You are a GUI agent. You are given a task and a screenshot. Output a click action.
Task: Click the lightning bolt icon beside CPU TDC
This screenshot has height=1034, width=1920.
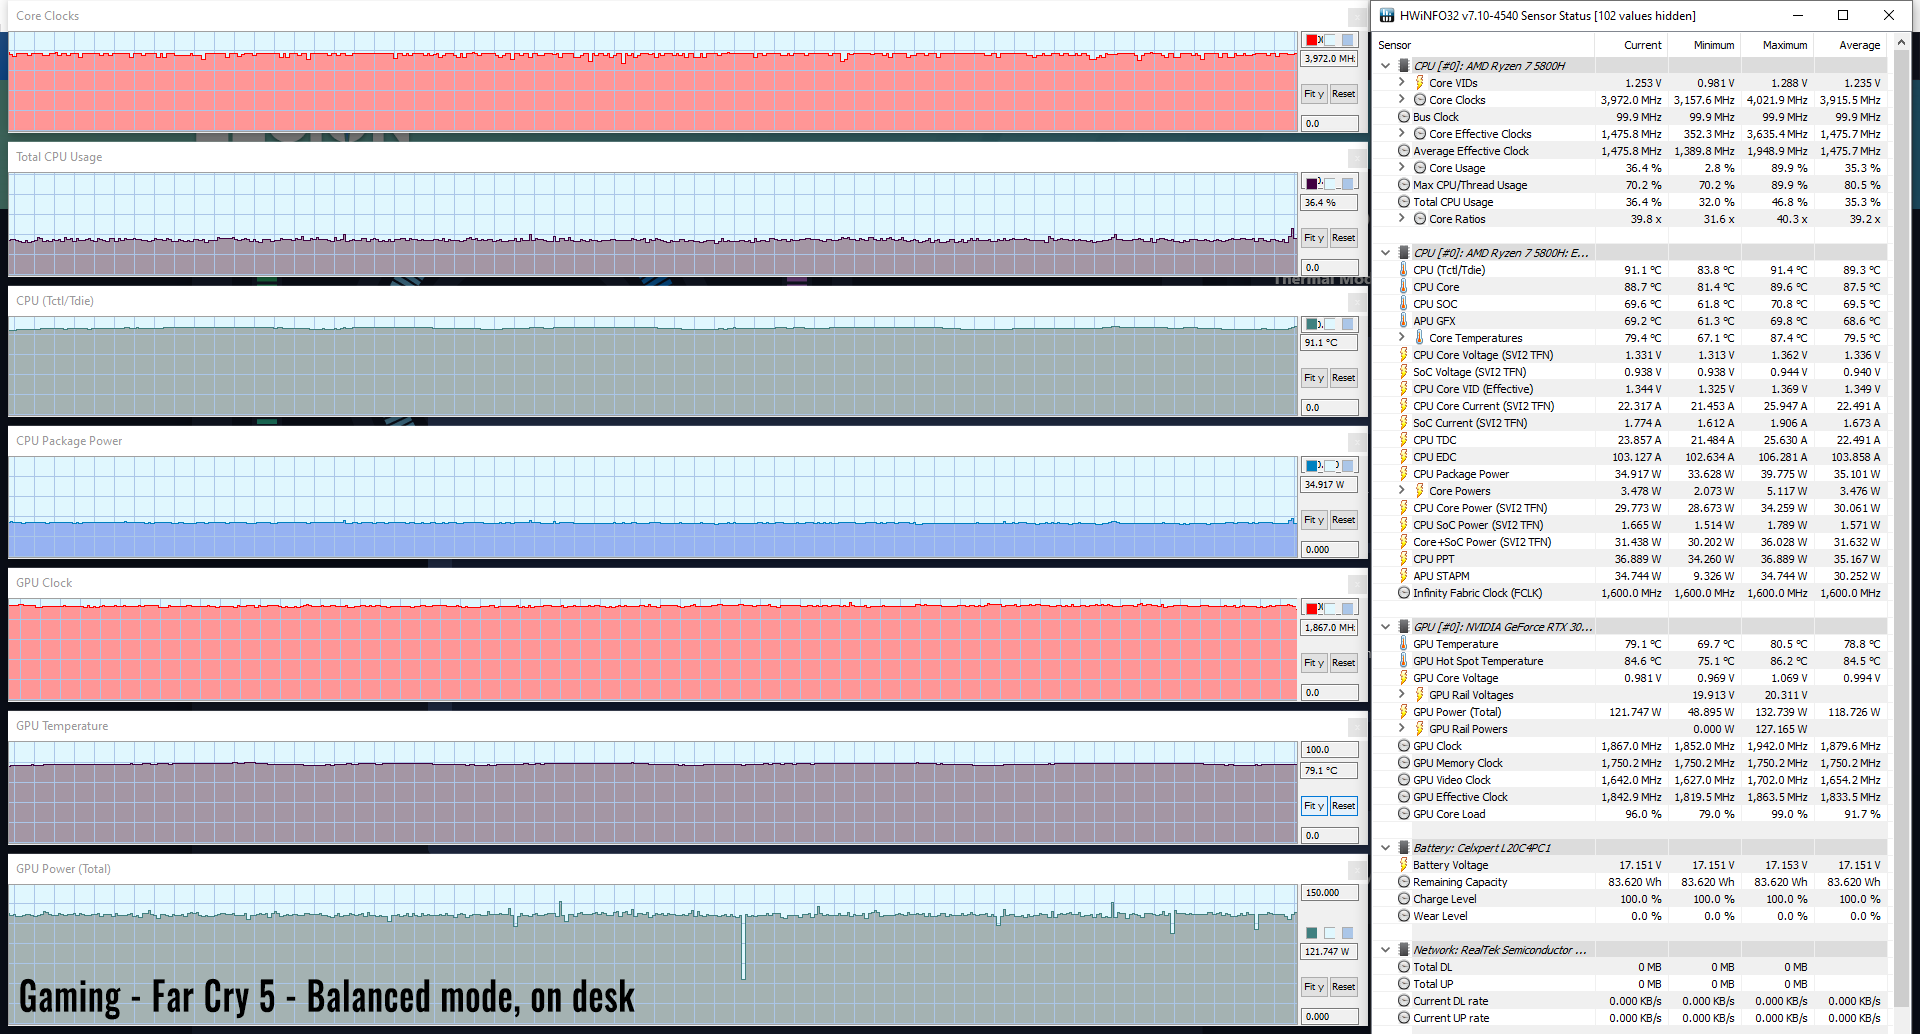tap(1404, 440)
